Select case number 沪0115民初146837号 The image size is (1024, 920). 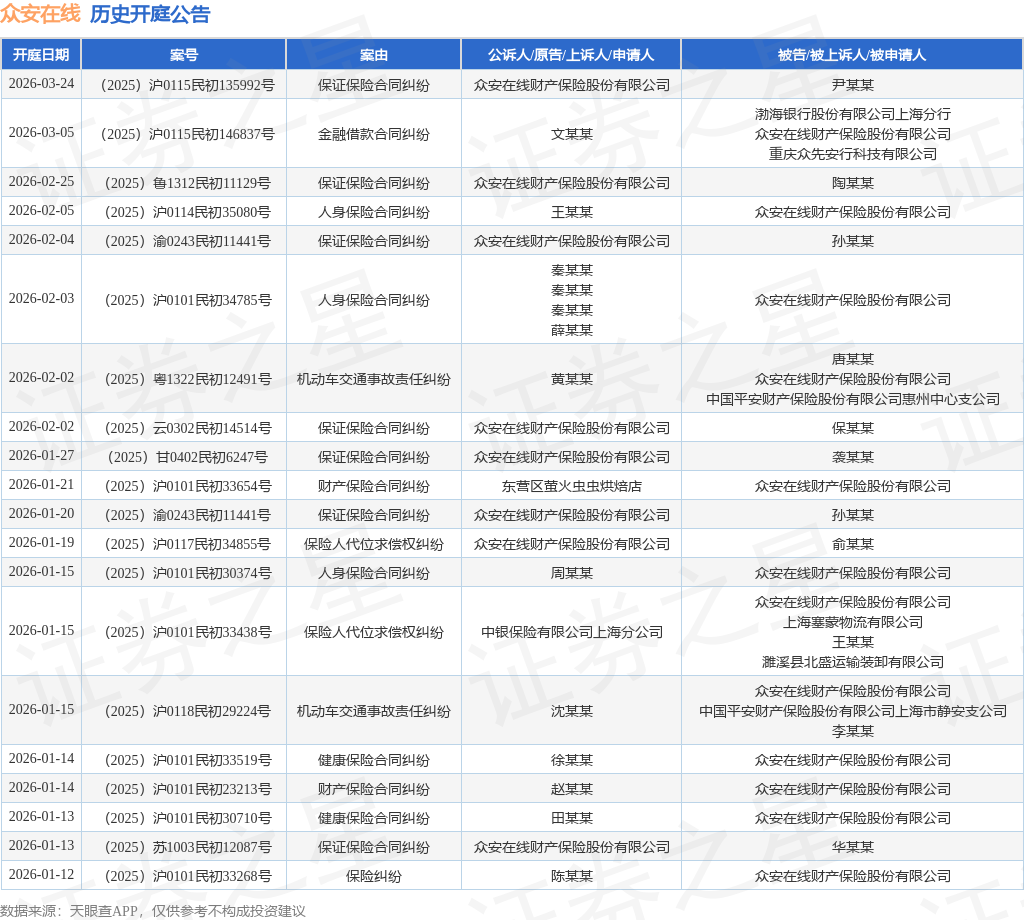[212, 134]
